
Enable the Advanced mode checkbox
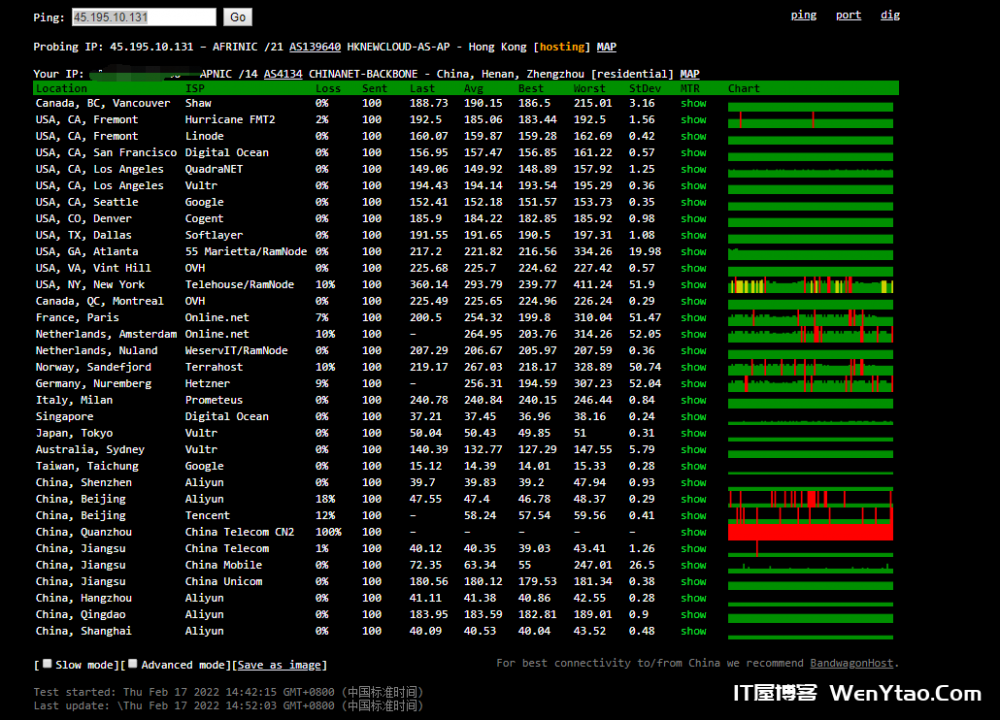(133, 664)
